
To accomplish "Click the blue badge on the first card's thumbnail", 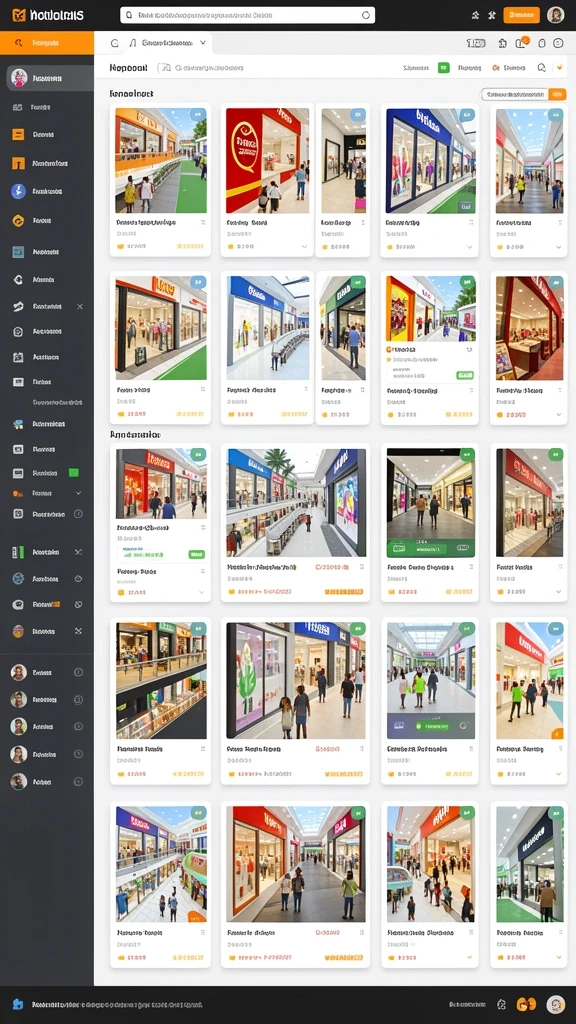I will (x=198, y=115).
